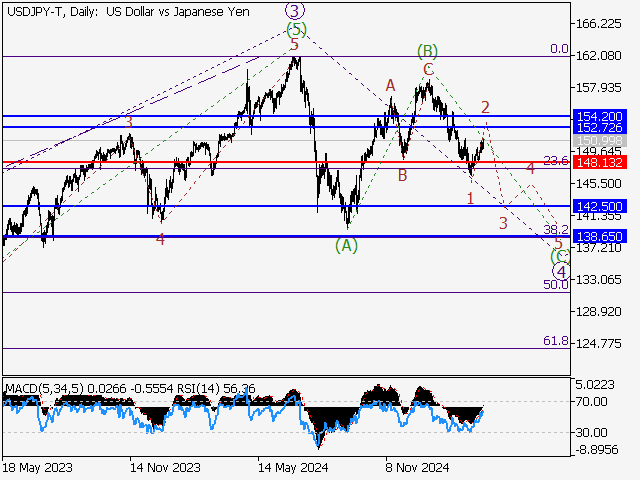Click the green (B) wave label

427,50
